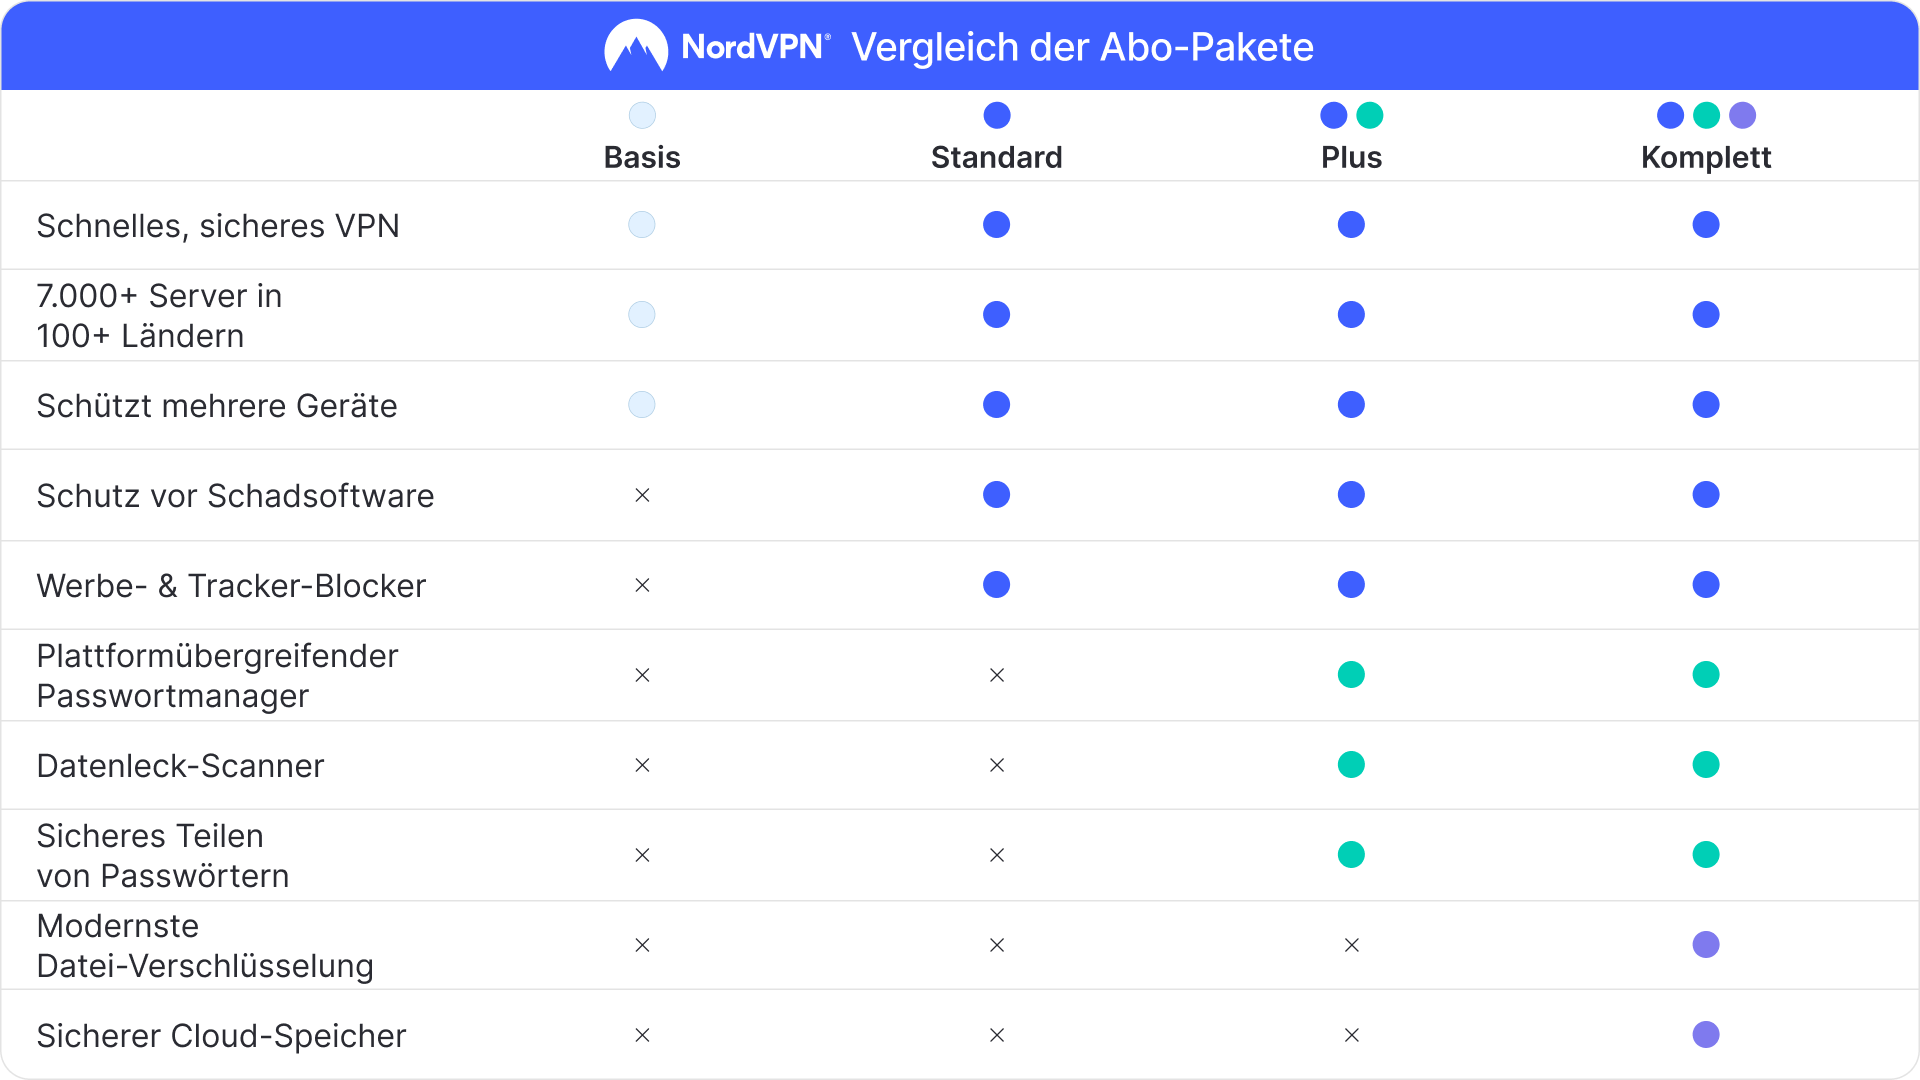This screenshot has width=1920, height=1080.
Task: Click the Sicherer Cloud-Speicher feature label
Action: (x=221, y=1036)
